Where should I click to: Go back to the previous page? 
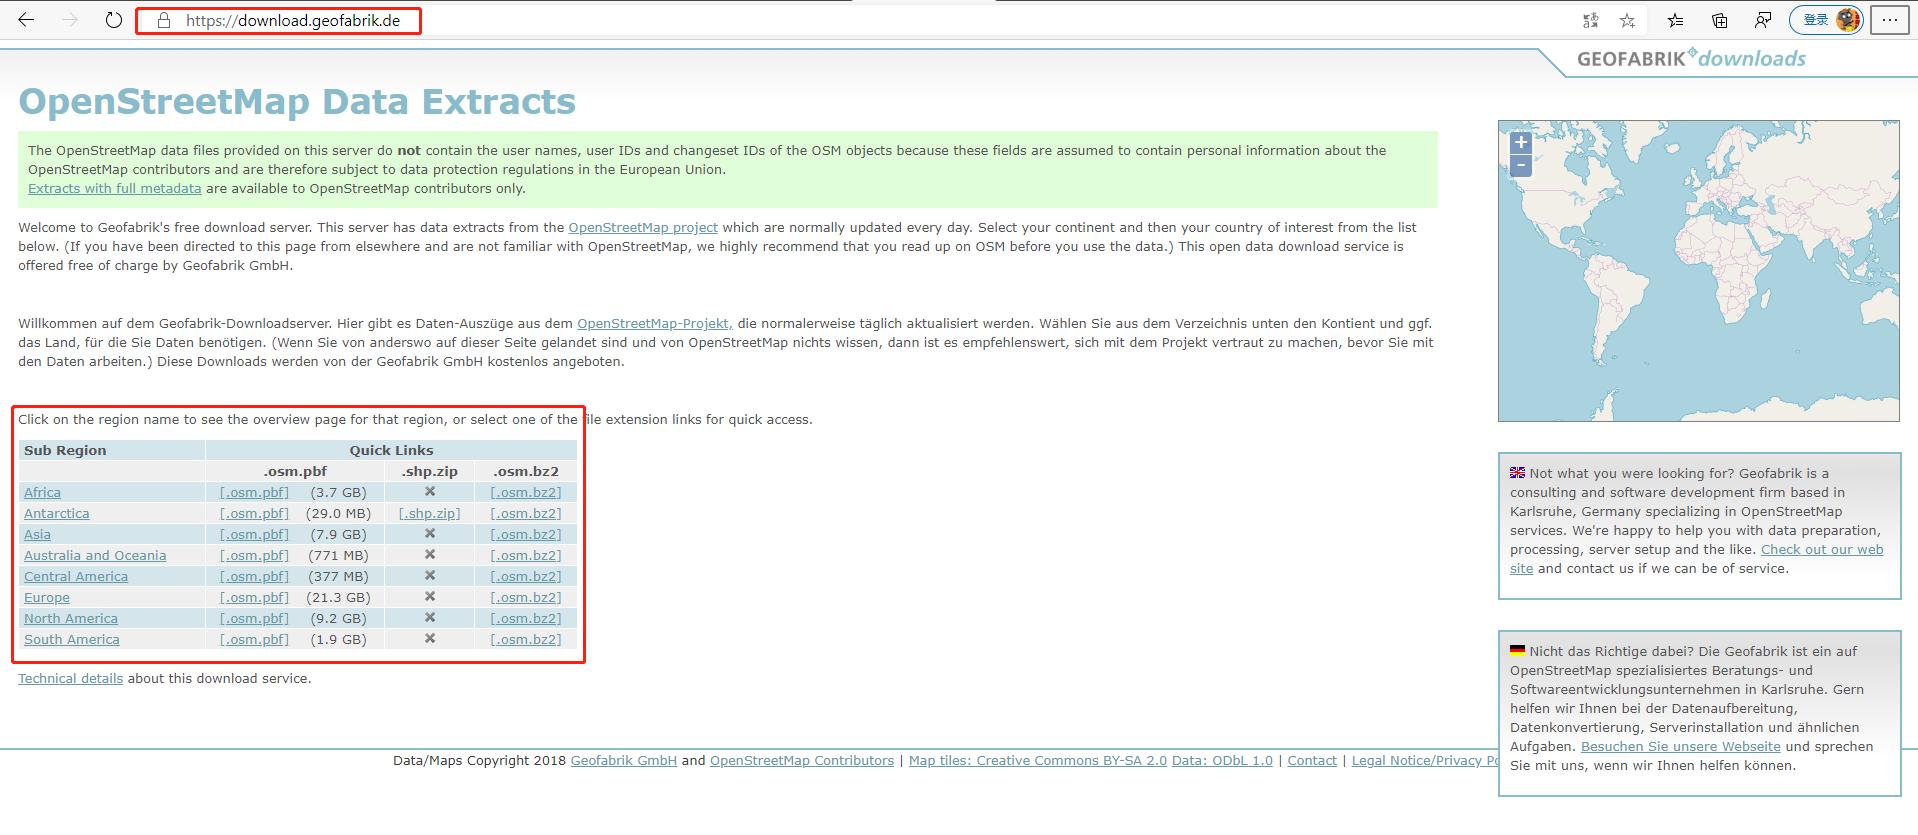coord(27,20)
